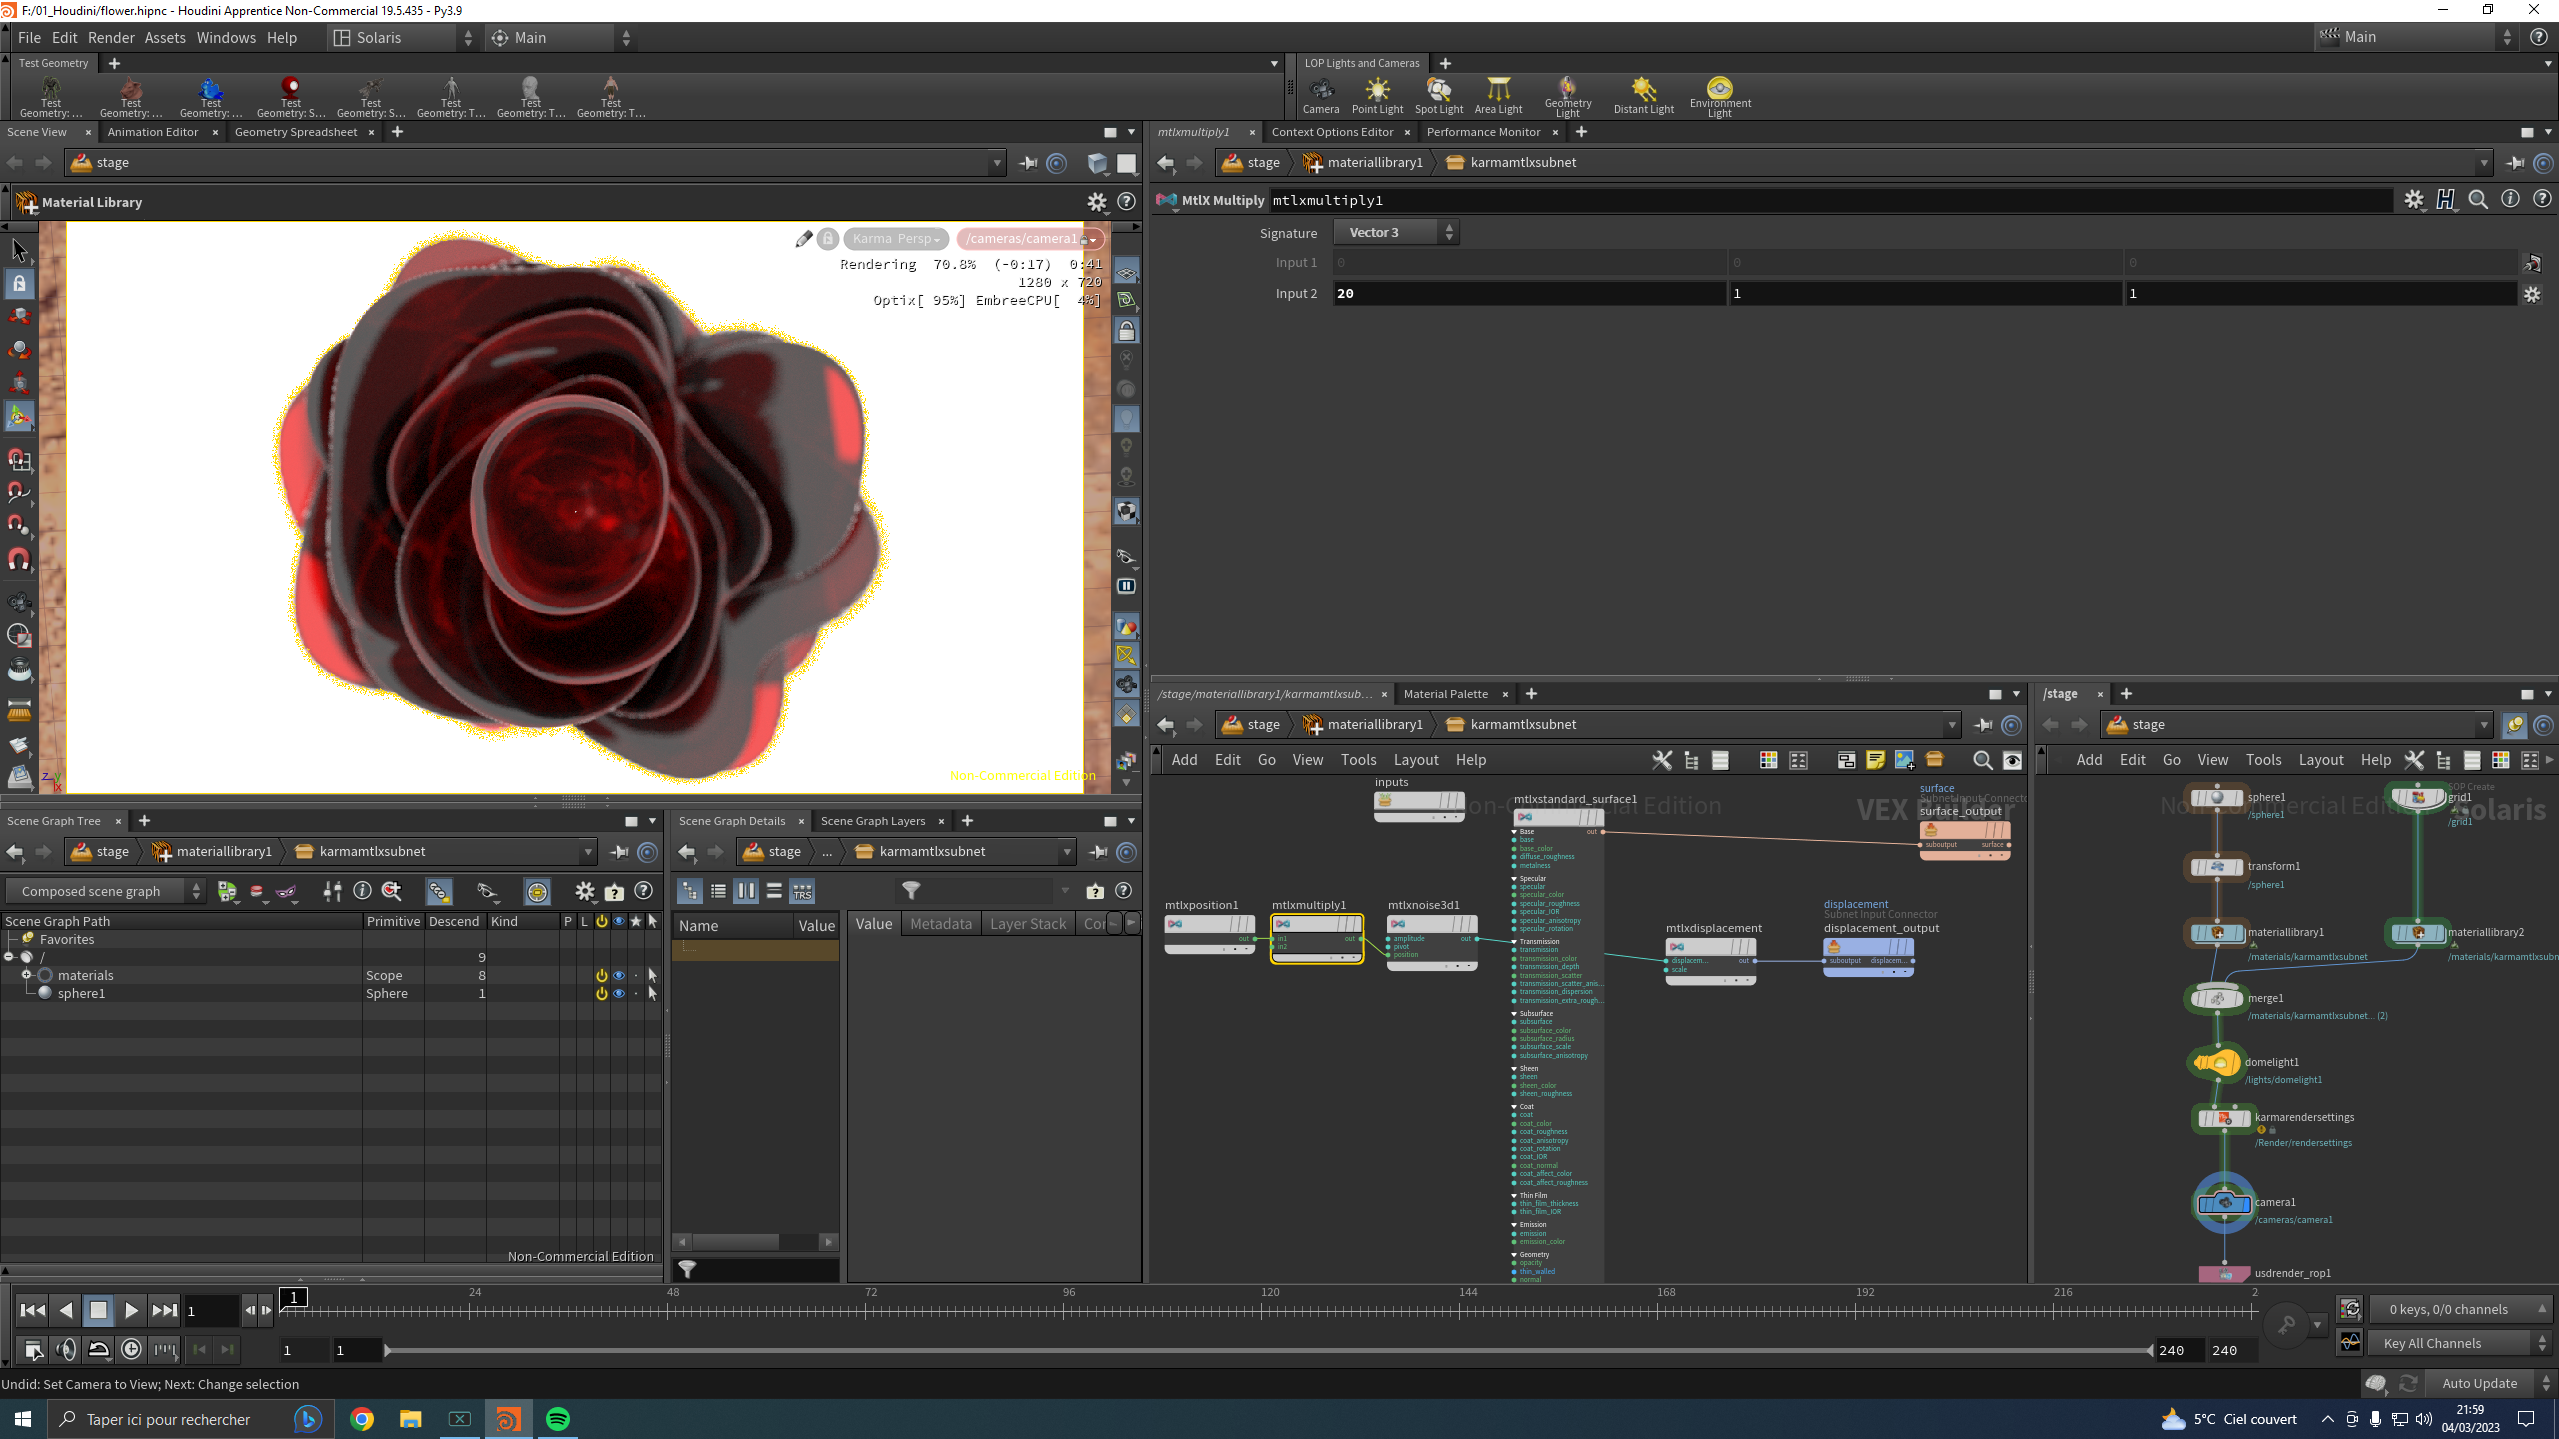
Task: Toggle real-time playback on the timeline
Action: point(131,1350)
